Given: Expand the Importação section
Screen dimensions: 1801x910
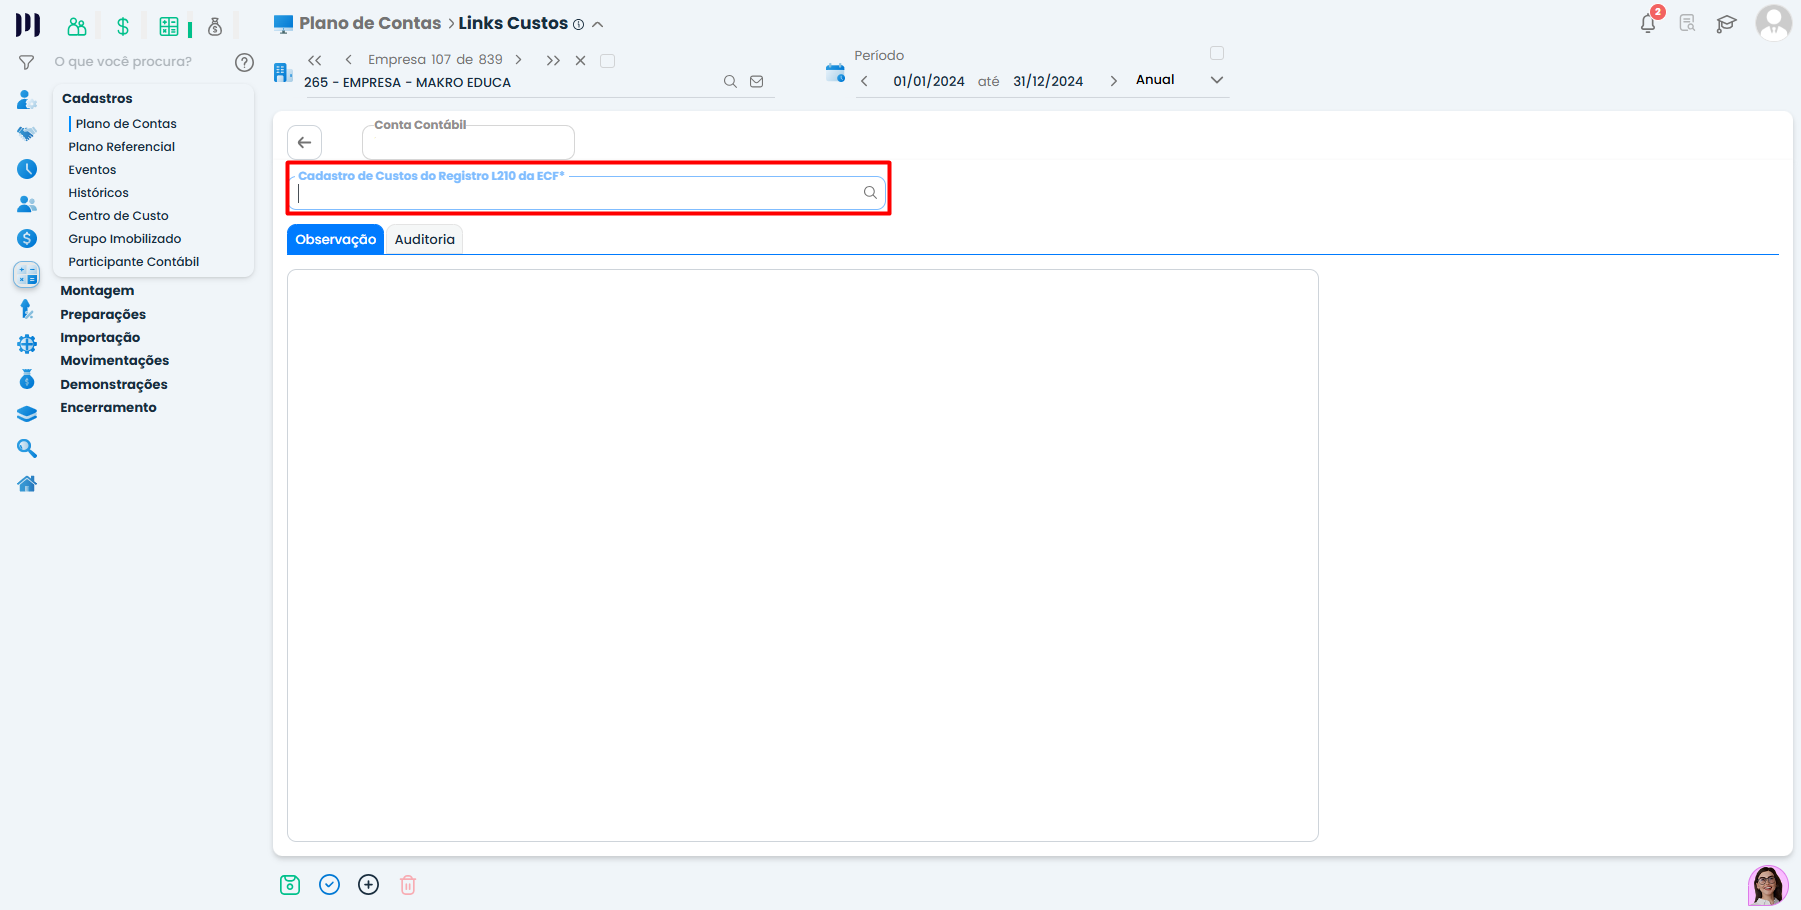Looking at the screenshot, I should (100, 338).
